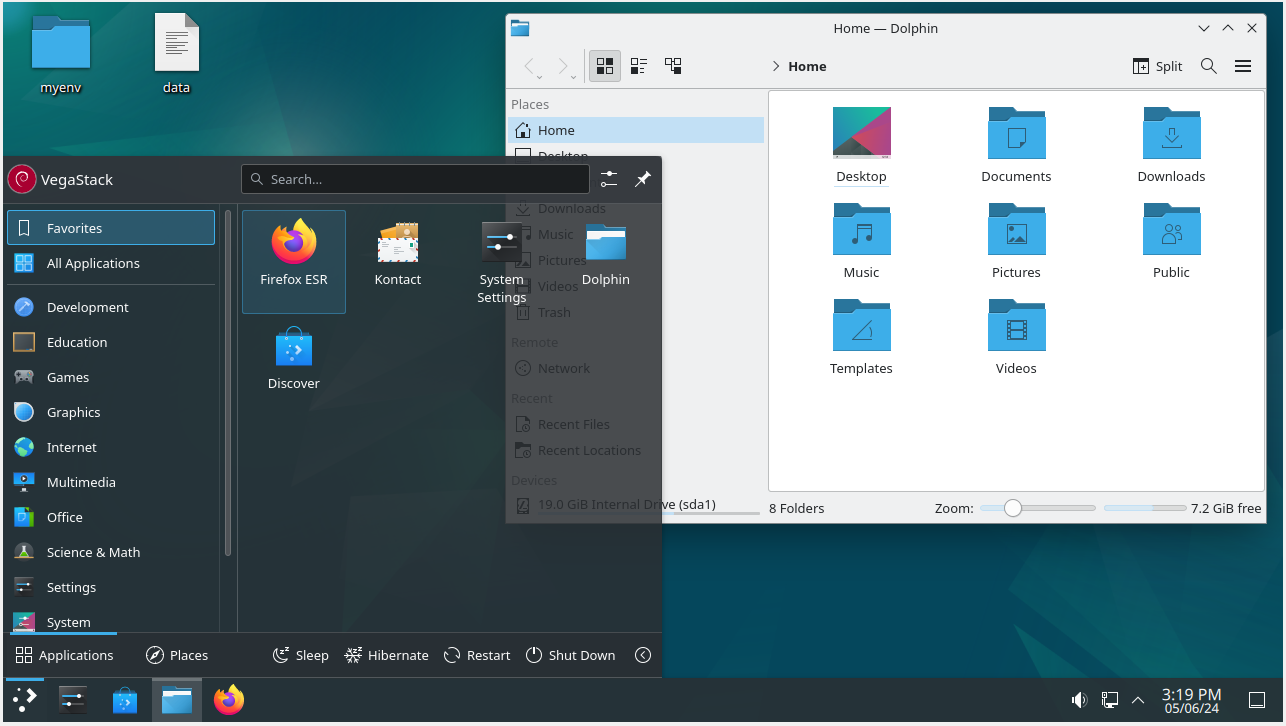
Task: Pin the launcher open with the pin icon
Action: pos(642,179)
